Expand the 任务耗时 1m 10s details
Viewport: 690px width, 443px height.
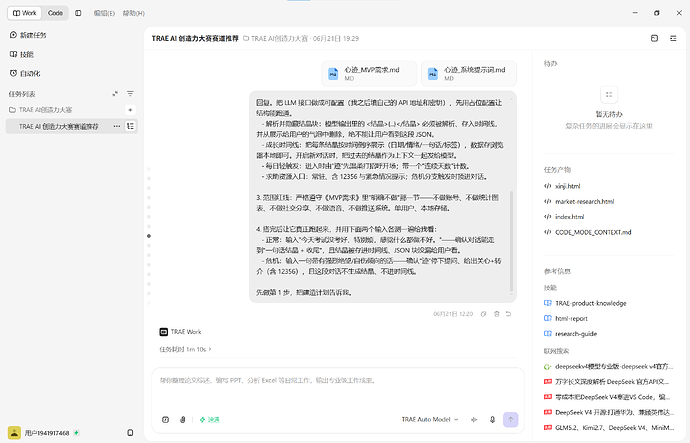pos(185,349)
